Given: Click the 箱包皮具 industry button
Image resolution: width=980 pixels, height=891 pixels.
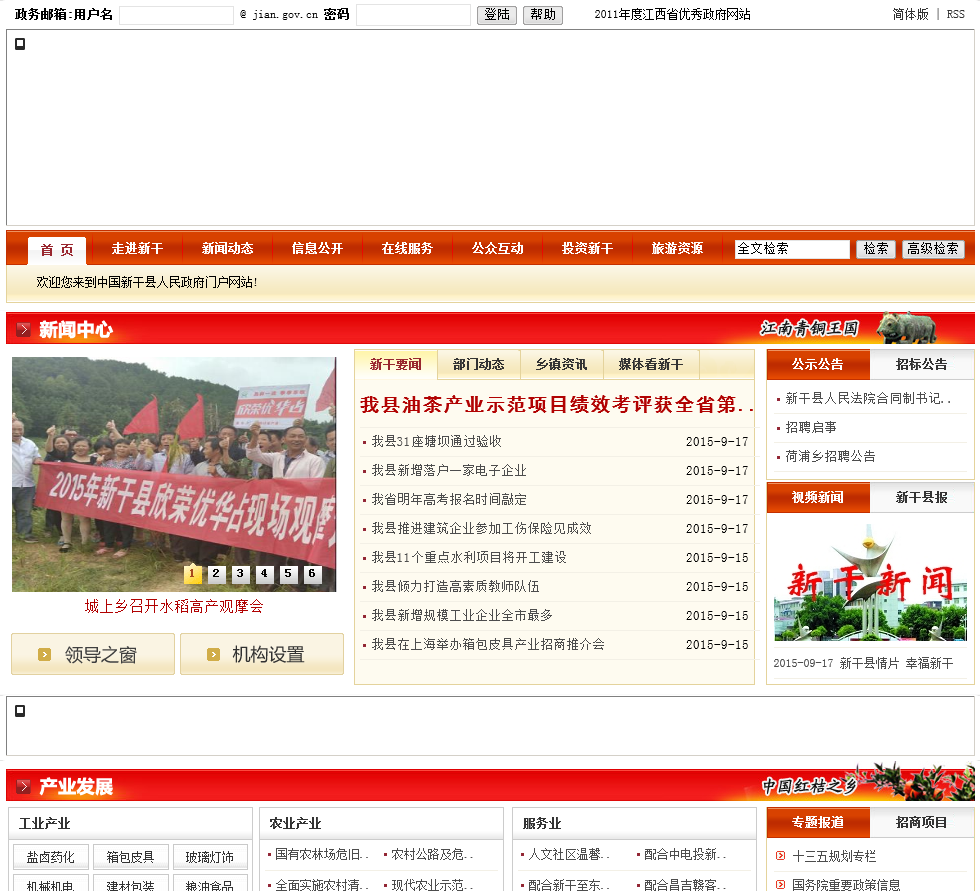Looking at the screenshot, I should click(x=130, y=857).
